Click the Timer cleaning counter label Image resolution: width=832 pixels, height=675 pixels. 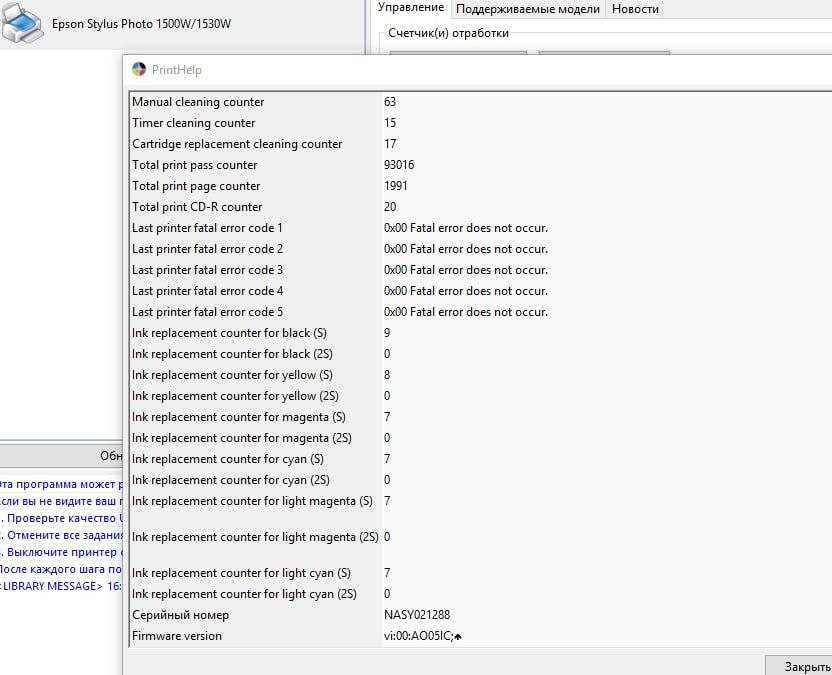coord(194,123)
